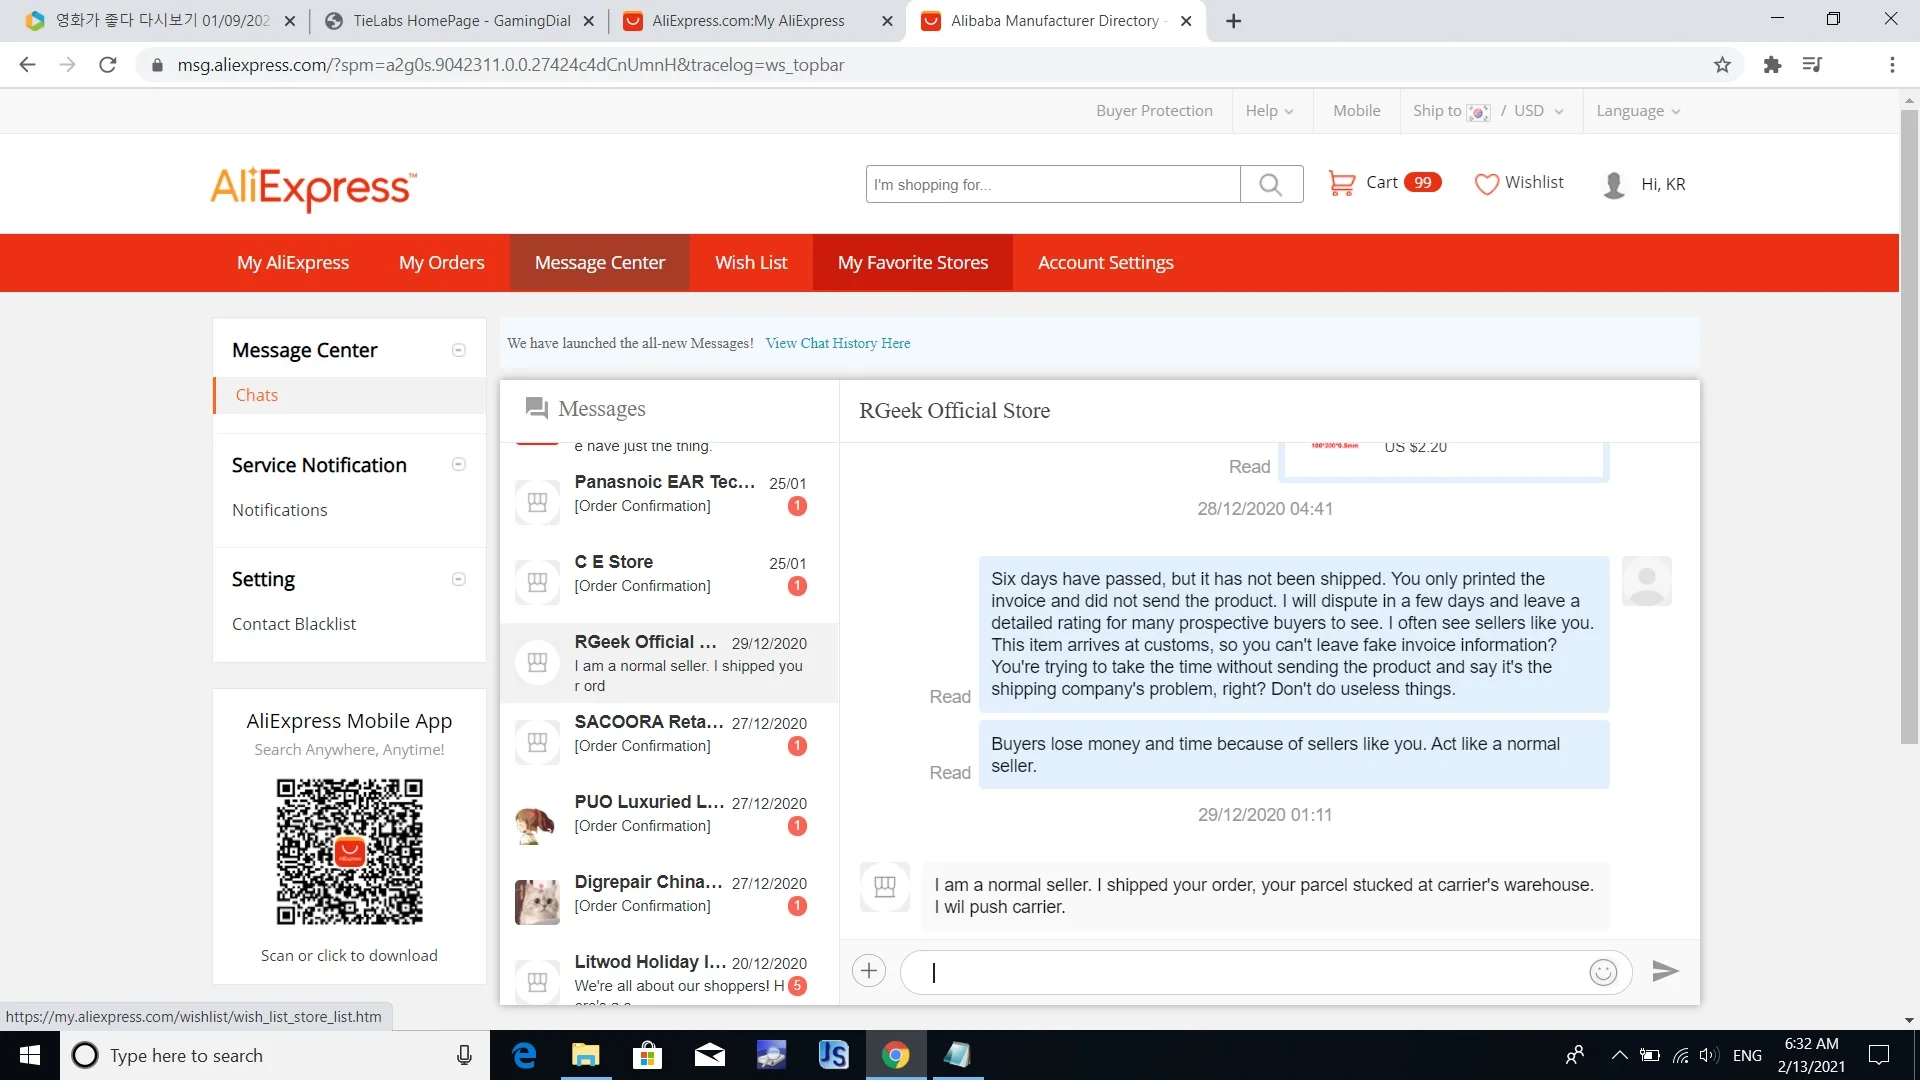Viewport: 1920px width, 1080px height.
Task: Click the View Chat History Here link
Action: click(837, 343)
